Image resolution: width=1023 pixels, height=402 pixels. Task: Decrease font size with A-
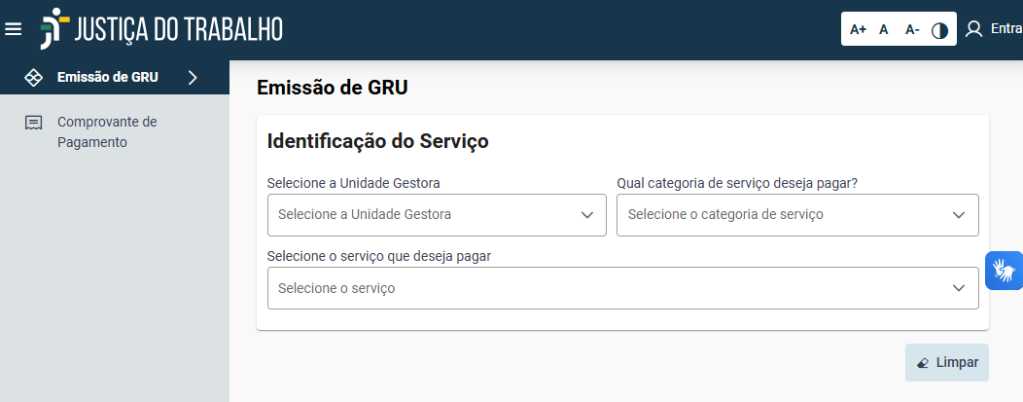coord(912,29)
